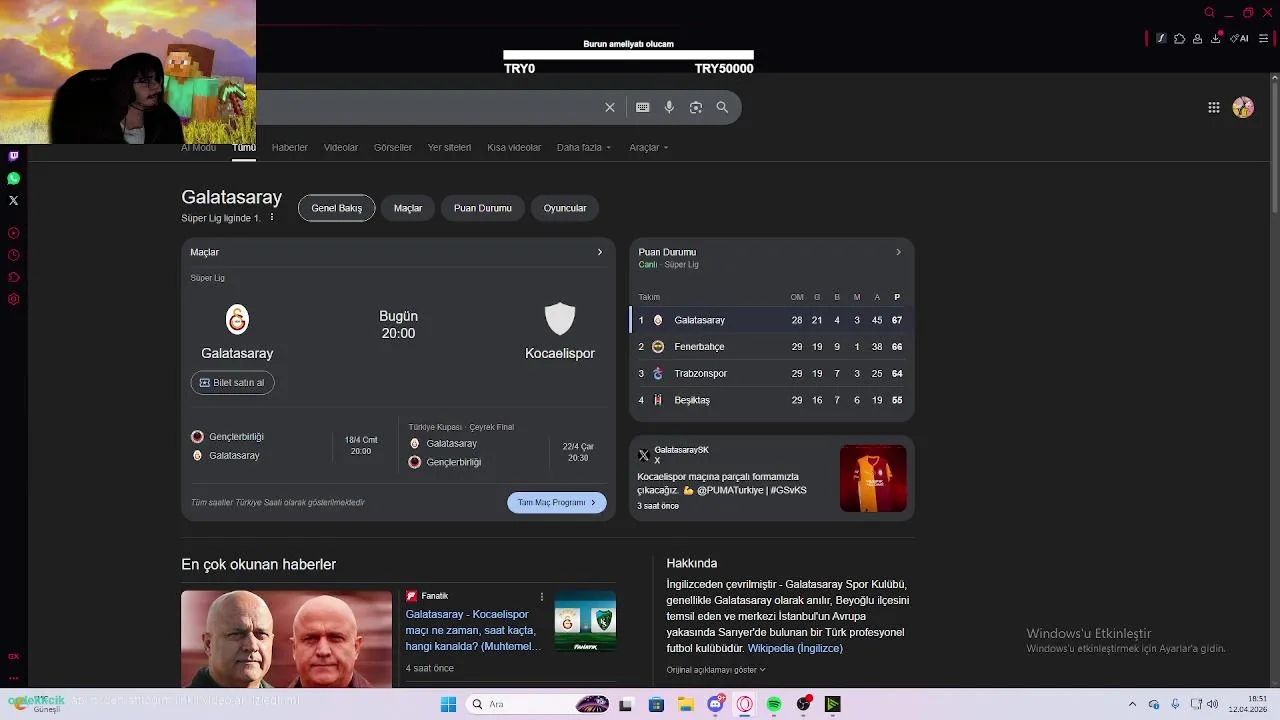Clear the search box with X icon

click(x=610, y=107)
